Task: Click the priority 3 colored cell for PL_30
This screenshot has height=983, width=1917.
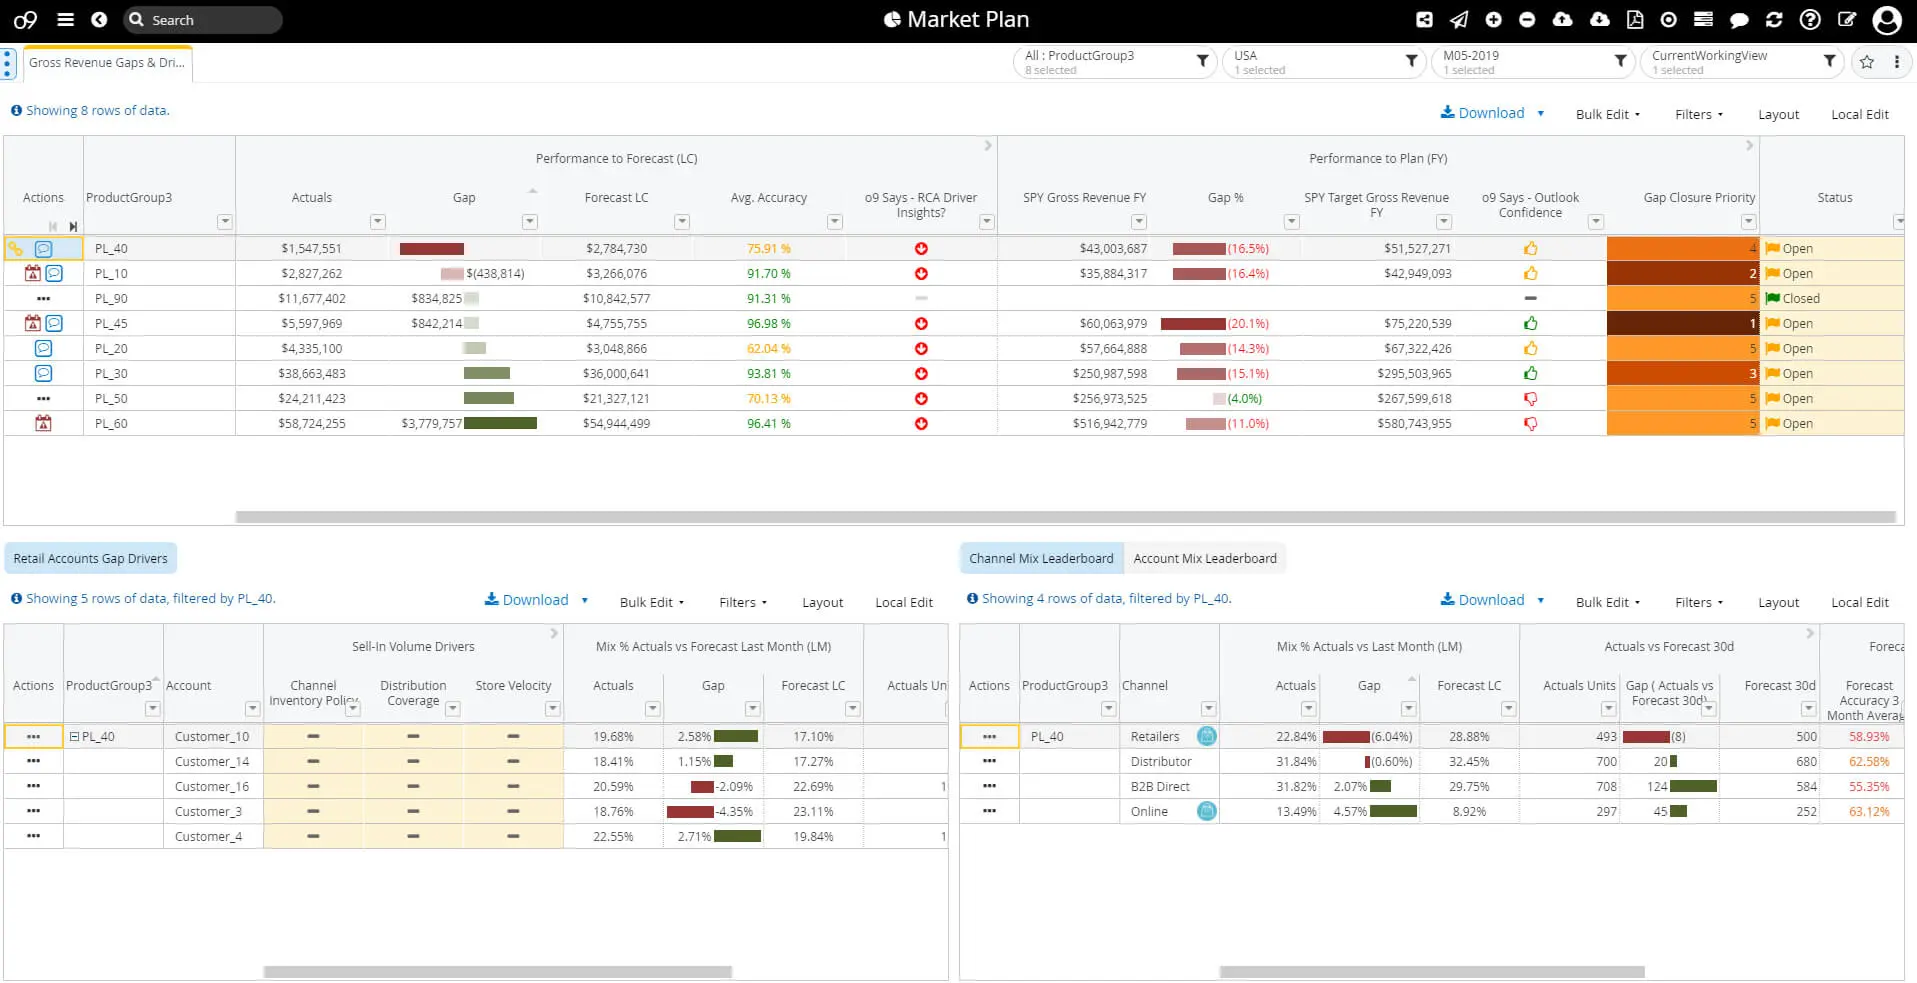Action: 1682,373
